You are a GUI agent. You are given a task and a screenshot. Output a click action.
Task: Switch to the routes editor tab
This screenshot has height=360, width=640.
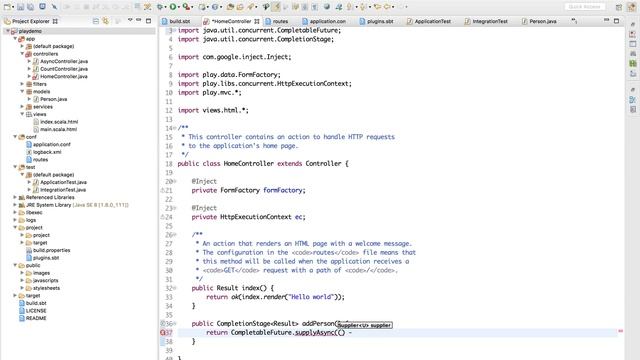(280, 21)
